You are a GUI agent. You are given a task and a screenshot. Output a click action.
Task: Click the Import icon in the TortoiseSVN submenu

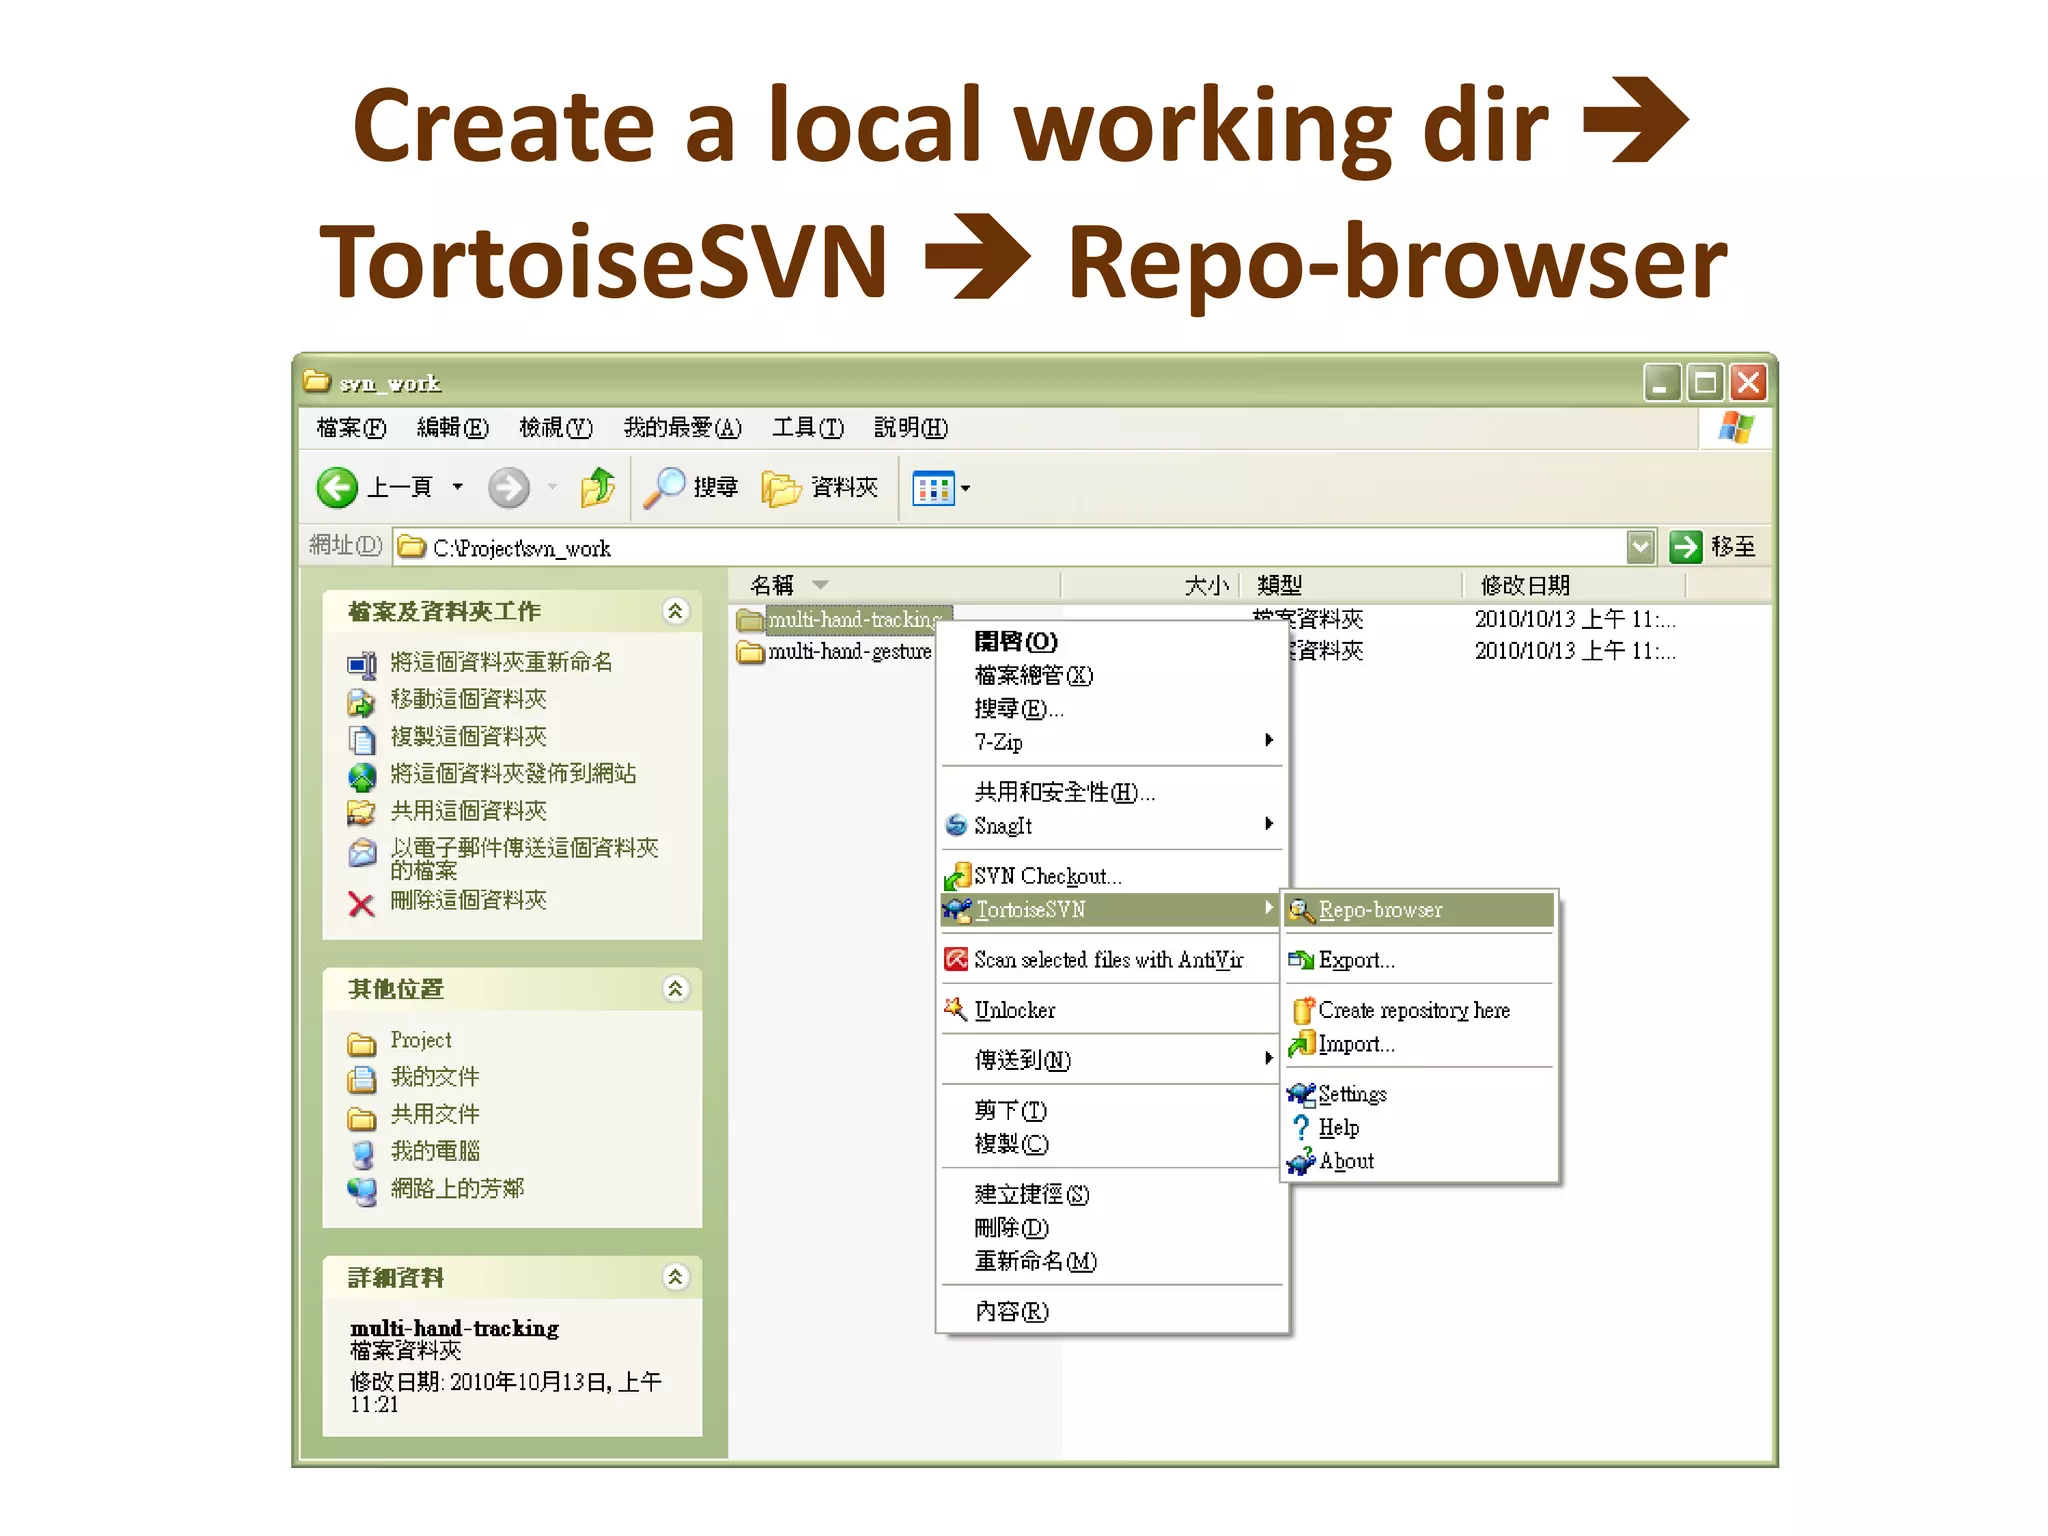click(1301, 1044)
